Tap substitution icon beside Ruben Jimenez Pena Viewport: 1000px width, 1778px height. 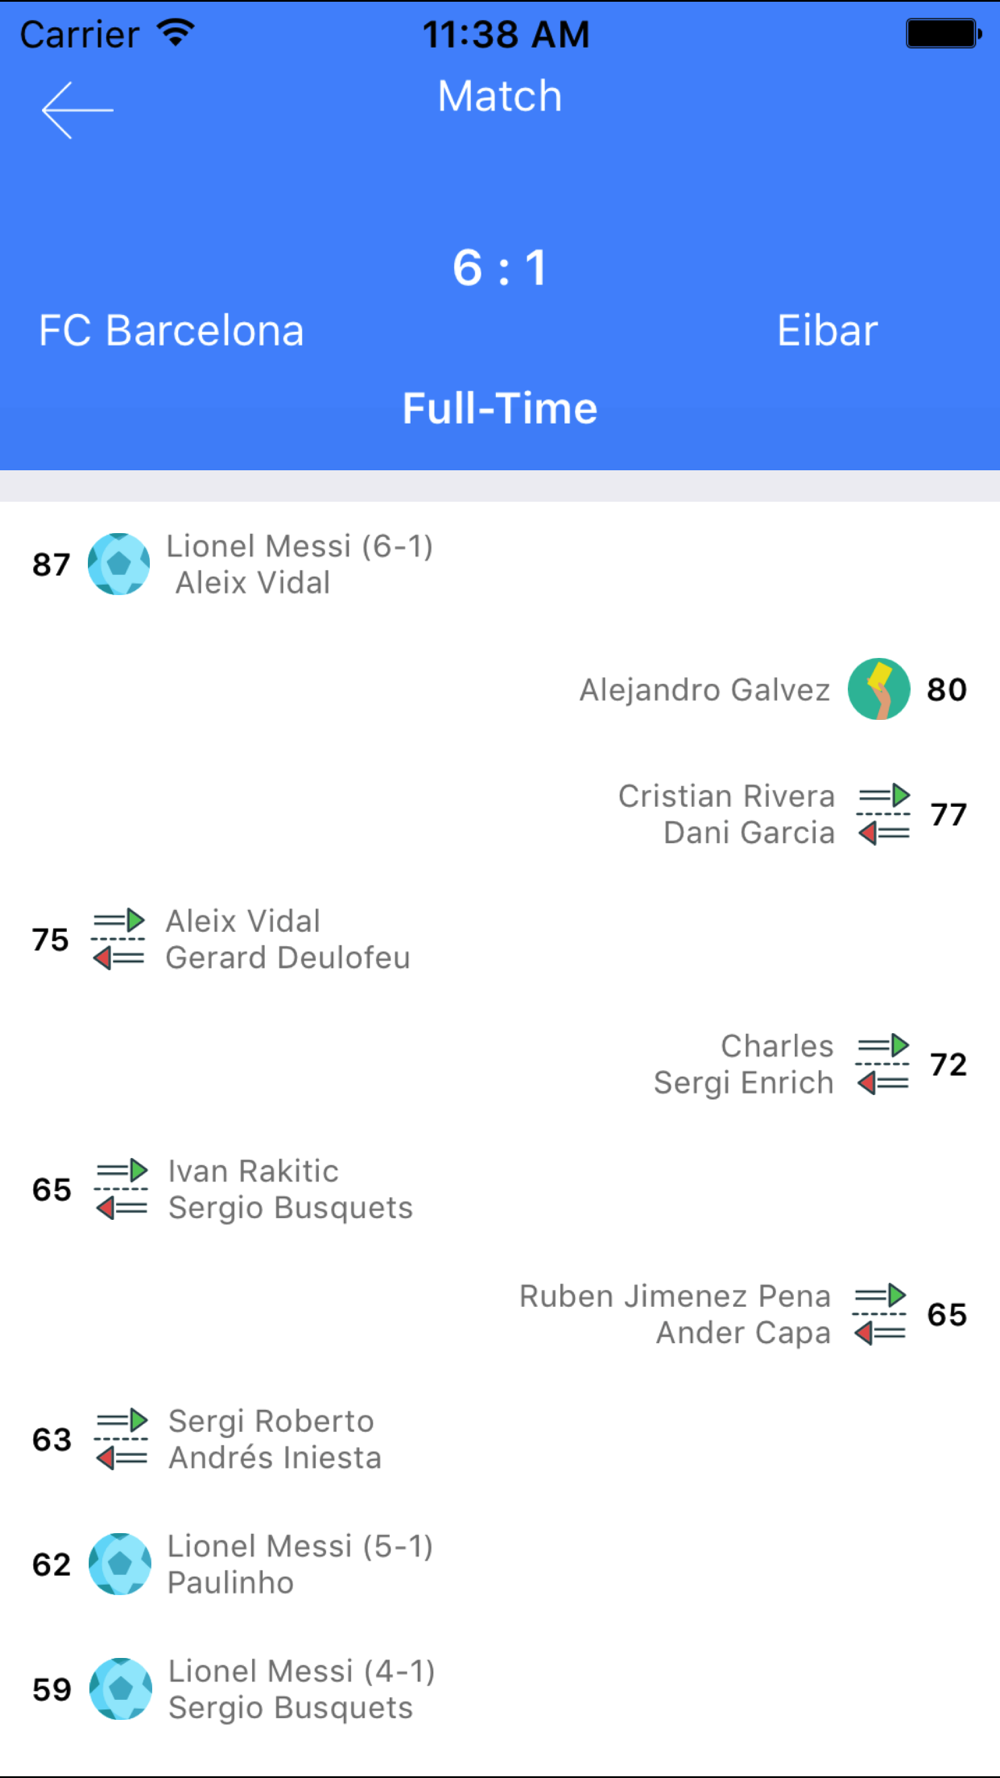click(880, 1314)
